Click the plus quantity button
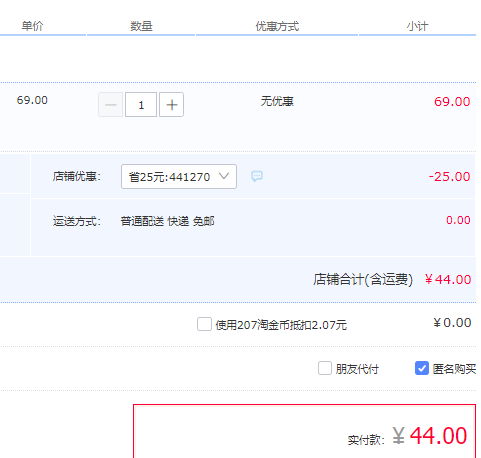 point(171,105)
